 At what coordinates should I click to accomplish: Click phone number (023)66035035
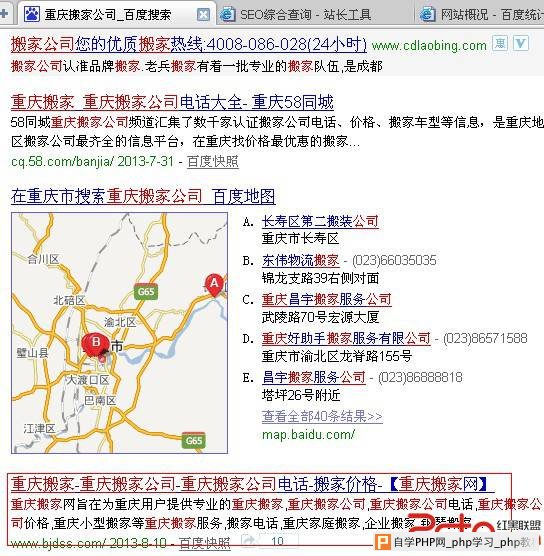point(394,261)
